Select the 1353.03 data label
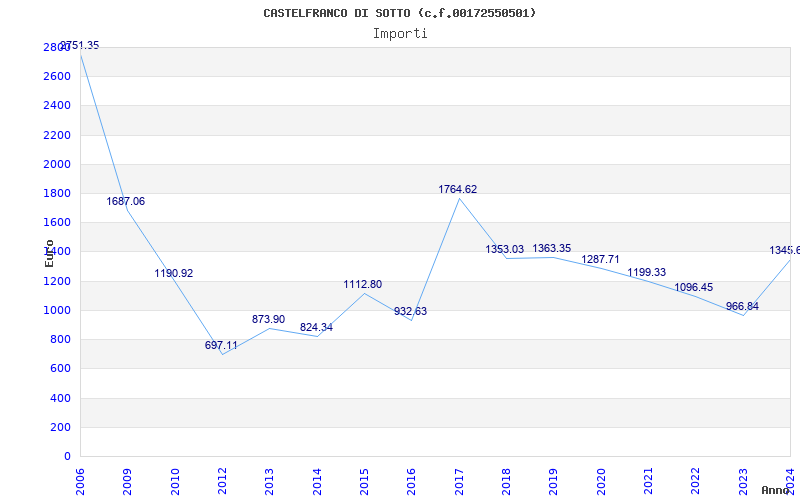Viewport: 800px width, 500px height. click(x=505, y=249)
